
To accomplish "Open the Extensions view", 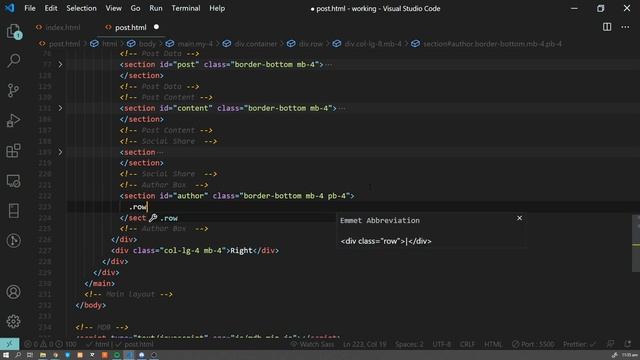I will [13, 151].
